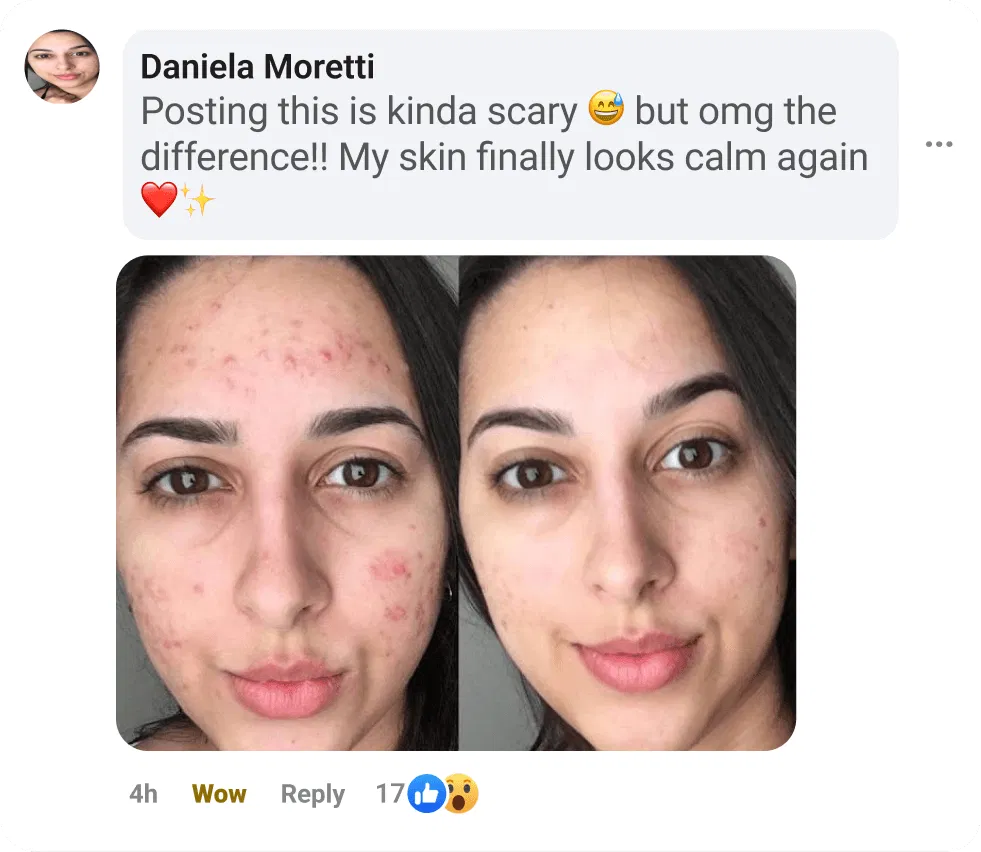
Task: Click the sweat-smile emoji in the comment
Action: tap(606, 108)
